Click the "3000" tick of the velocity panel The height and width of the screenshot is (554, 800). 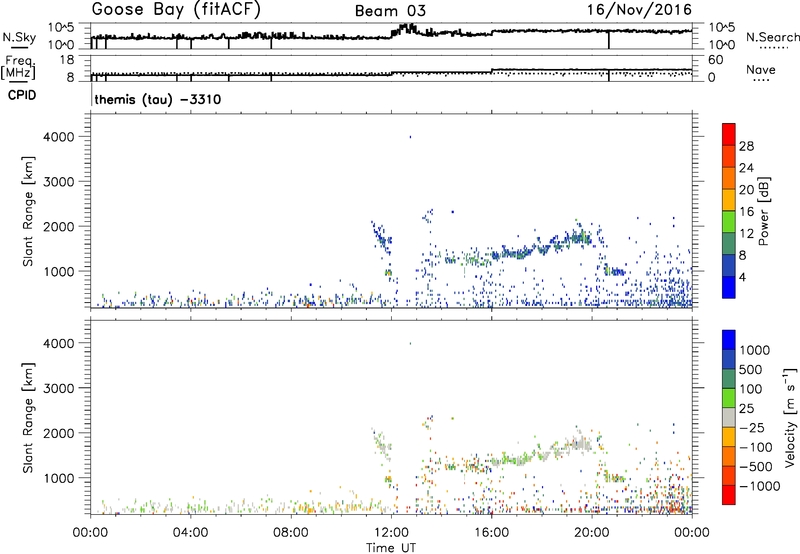coord(59,388)
